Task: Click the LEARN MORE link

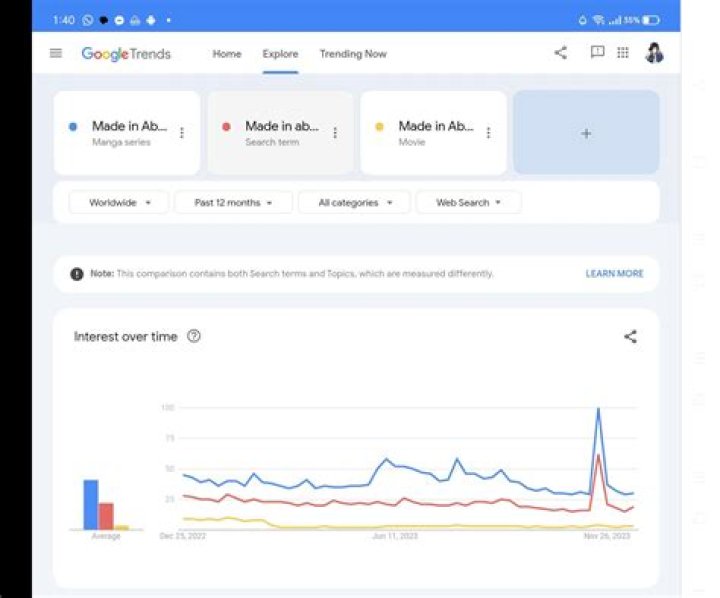Action: pyautogui.click(x=614, y=274)
